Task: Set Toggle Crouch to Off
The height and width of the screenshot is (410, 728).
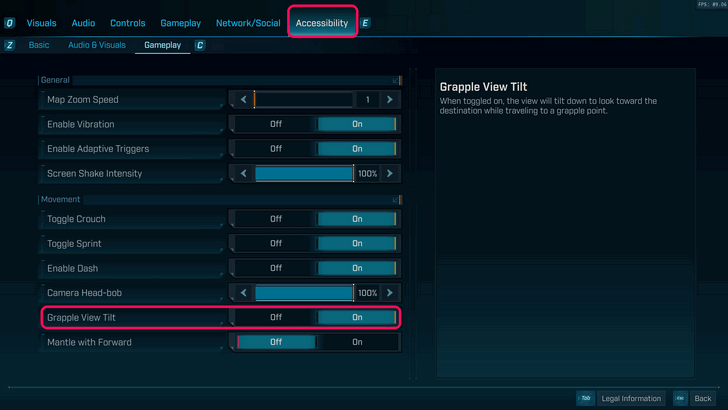Action: [x=276, y=219]
